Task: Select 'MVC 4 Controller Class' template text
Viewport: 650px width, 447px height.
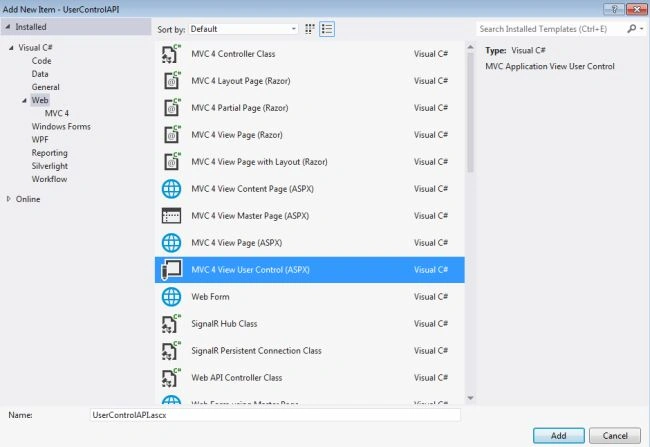Action: click(233, 54)
